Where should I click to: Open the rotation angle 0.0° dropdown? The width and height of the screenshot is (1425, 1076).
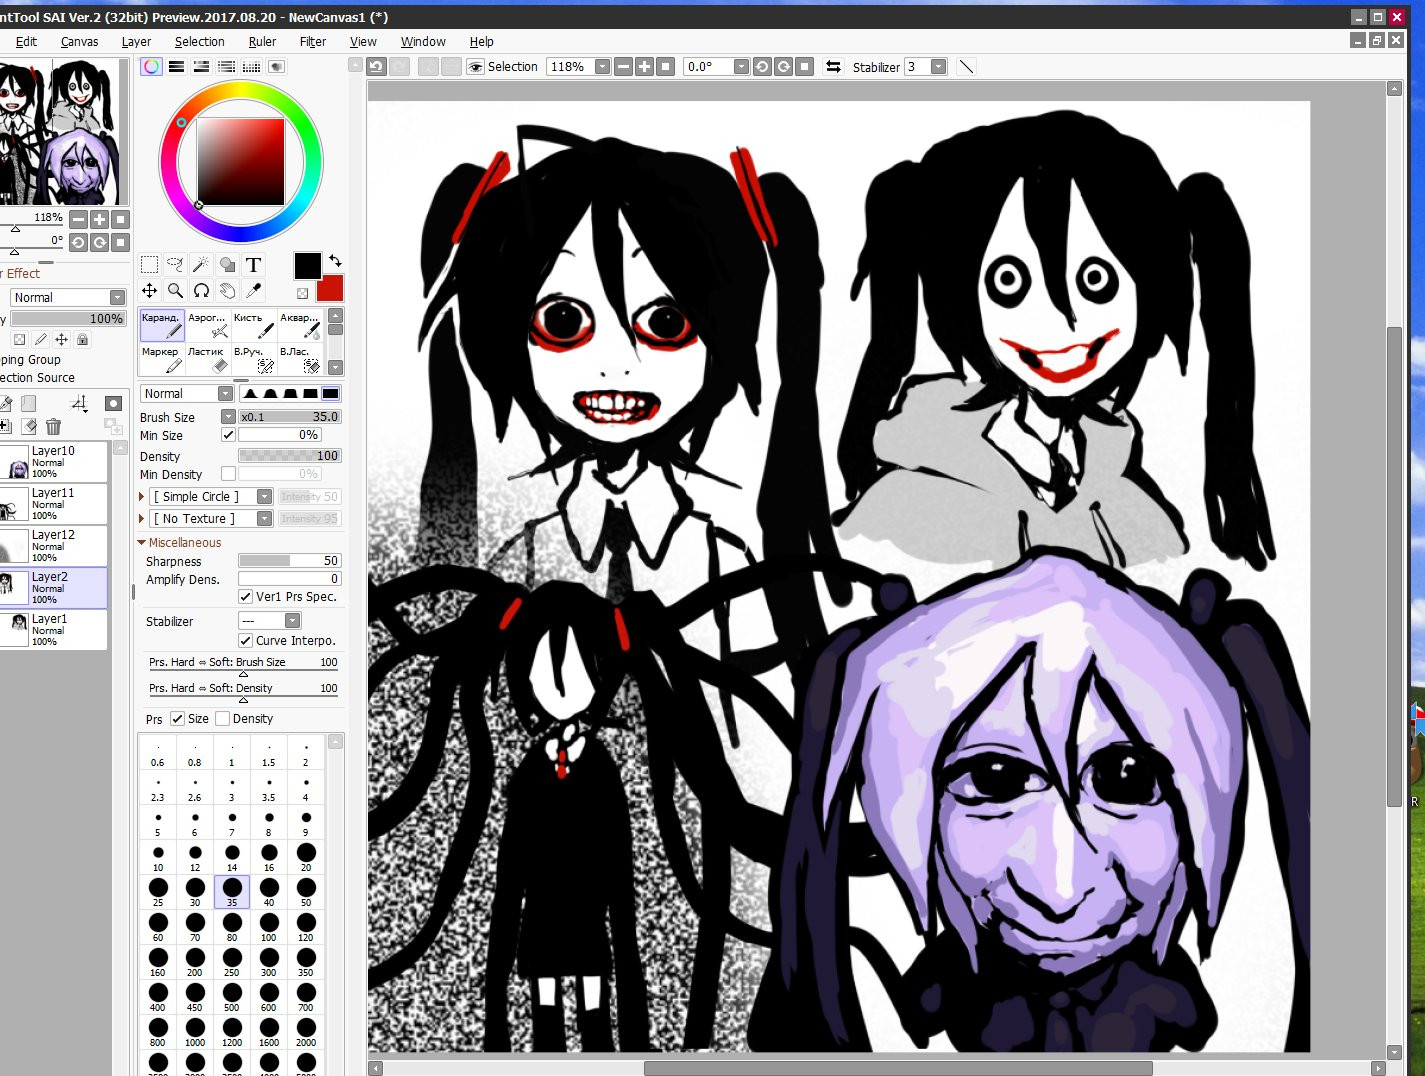point(741,66)
